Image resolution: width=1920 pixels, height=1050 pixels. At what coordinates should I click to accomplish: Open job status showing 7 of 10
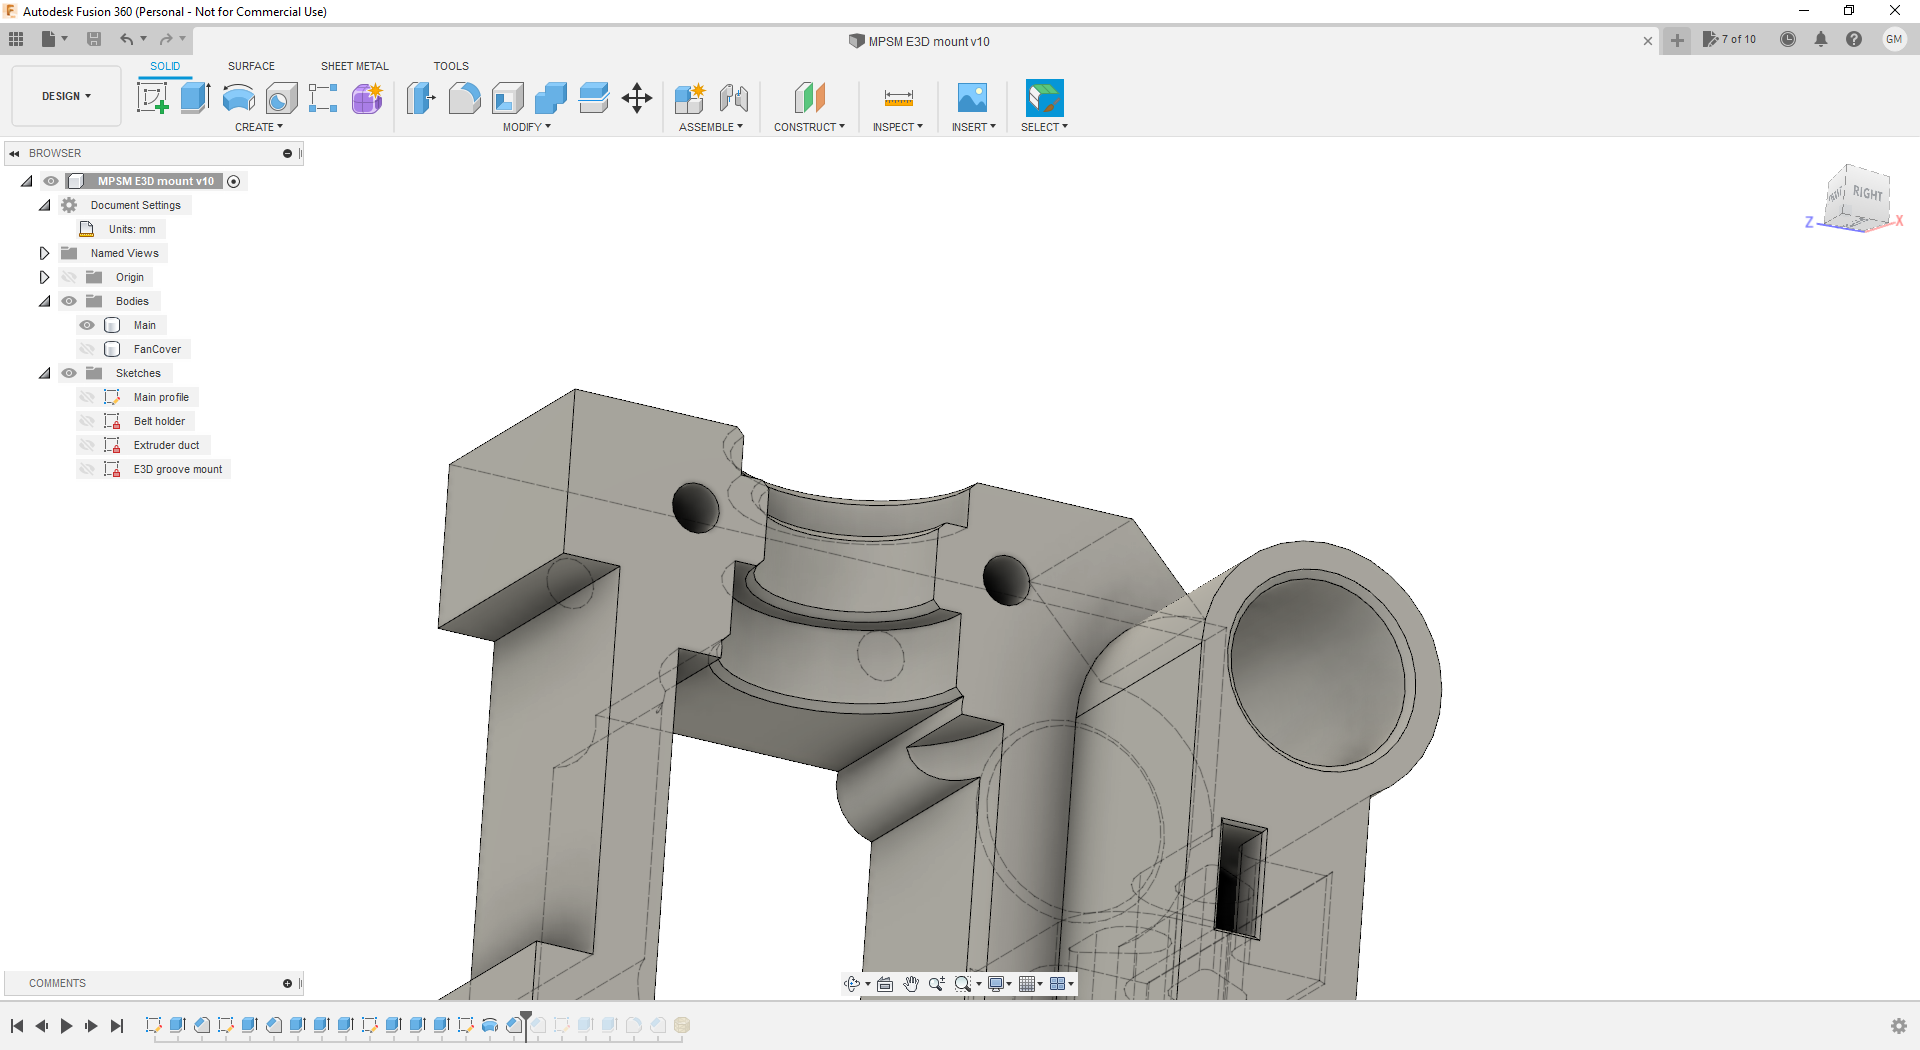tap(1731, 39)
